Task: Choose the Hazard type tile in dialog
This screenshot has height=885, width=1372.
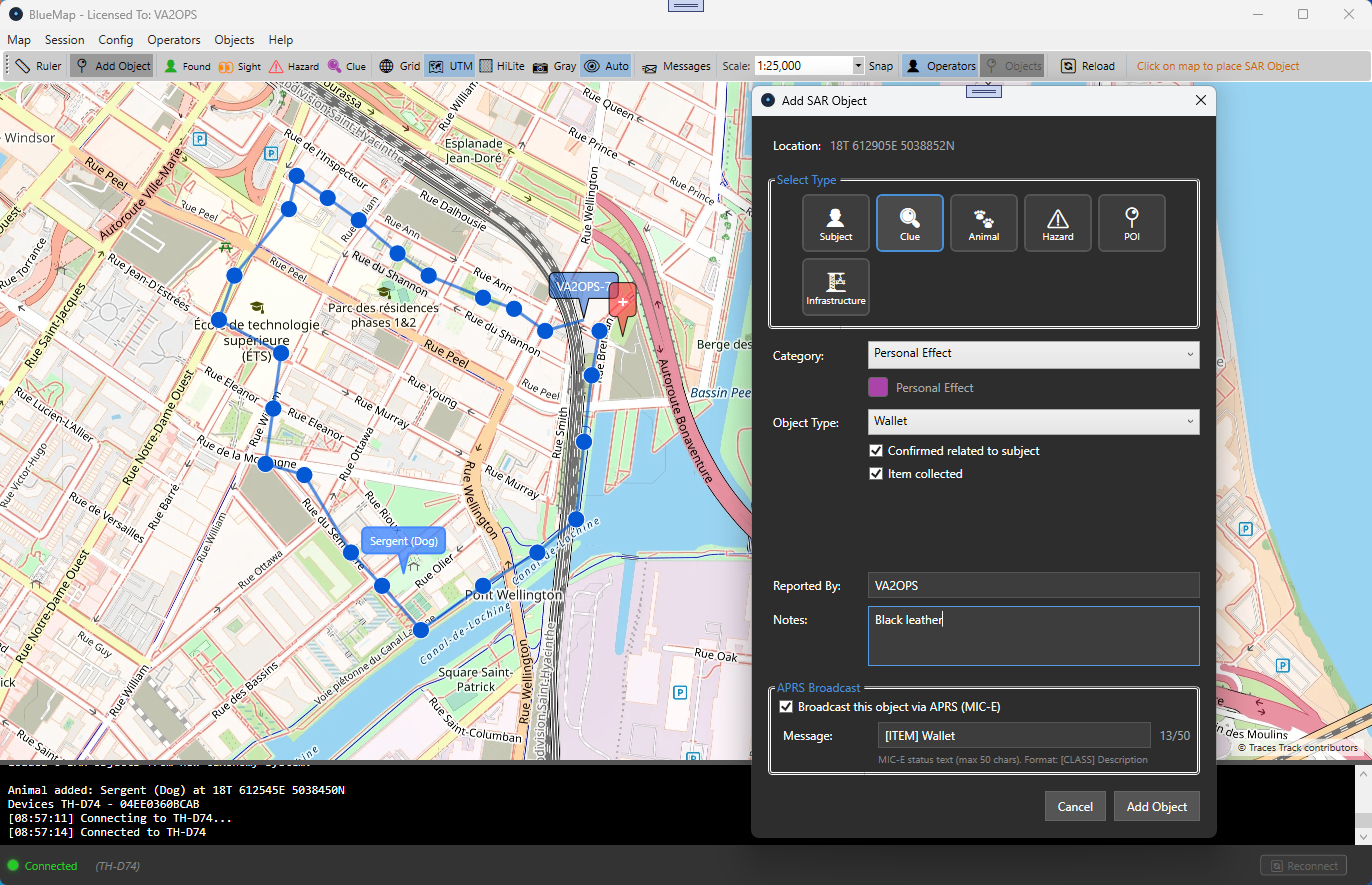Action: [1058, 223]
